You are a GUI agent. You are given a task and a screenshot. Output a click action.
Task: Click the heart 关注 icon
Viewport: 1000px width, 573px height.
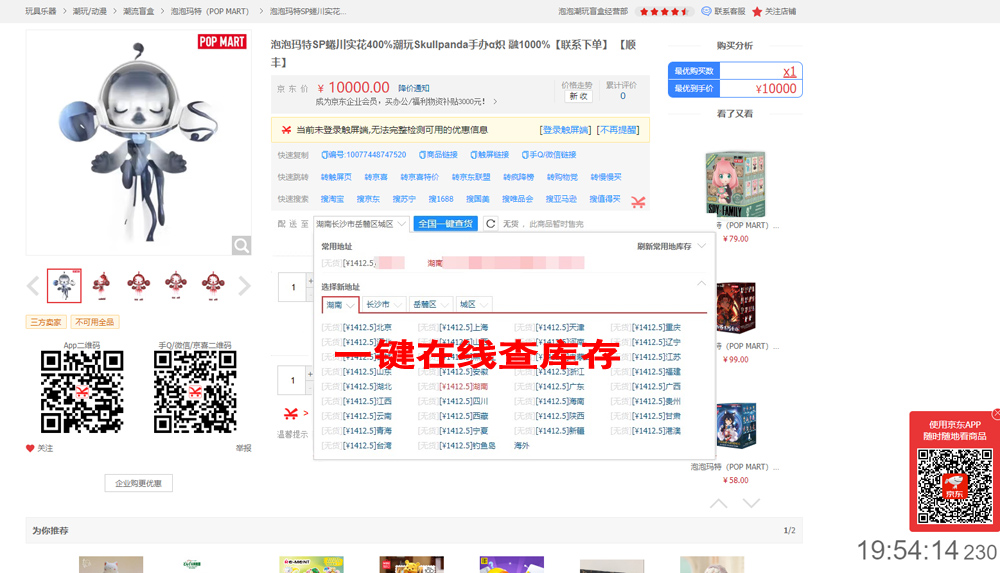(x=30, y=448)
